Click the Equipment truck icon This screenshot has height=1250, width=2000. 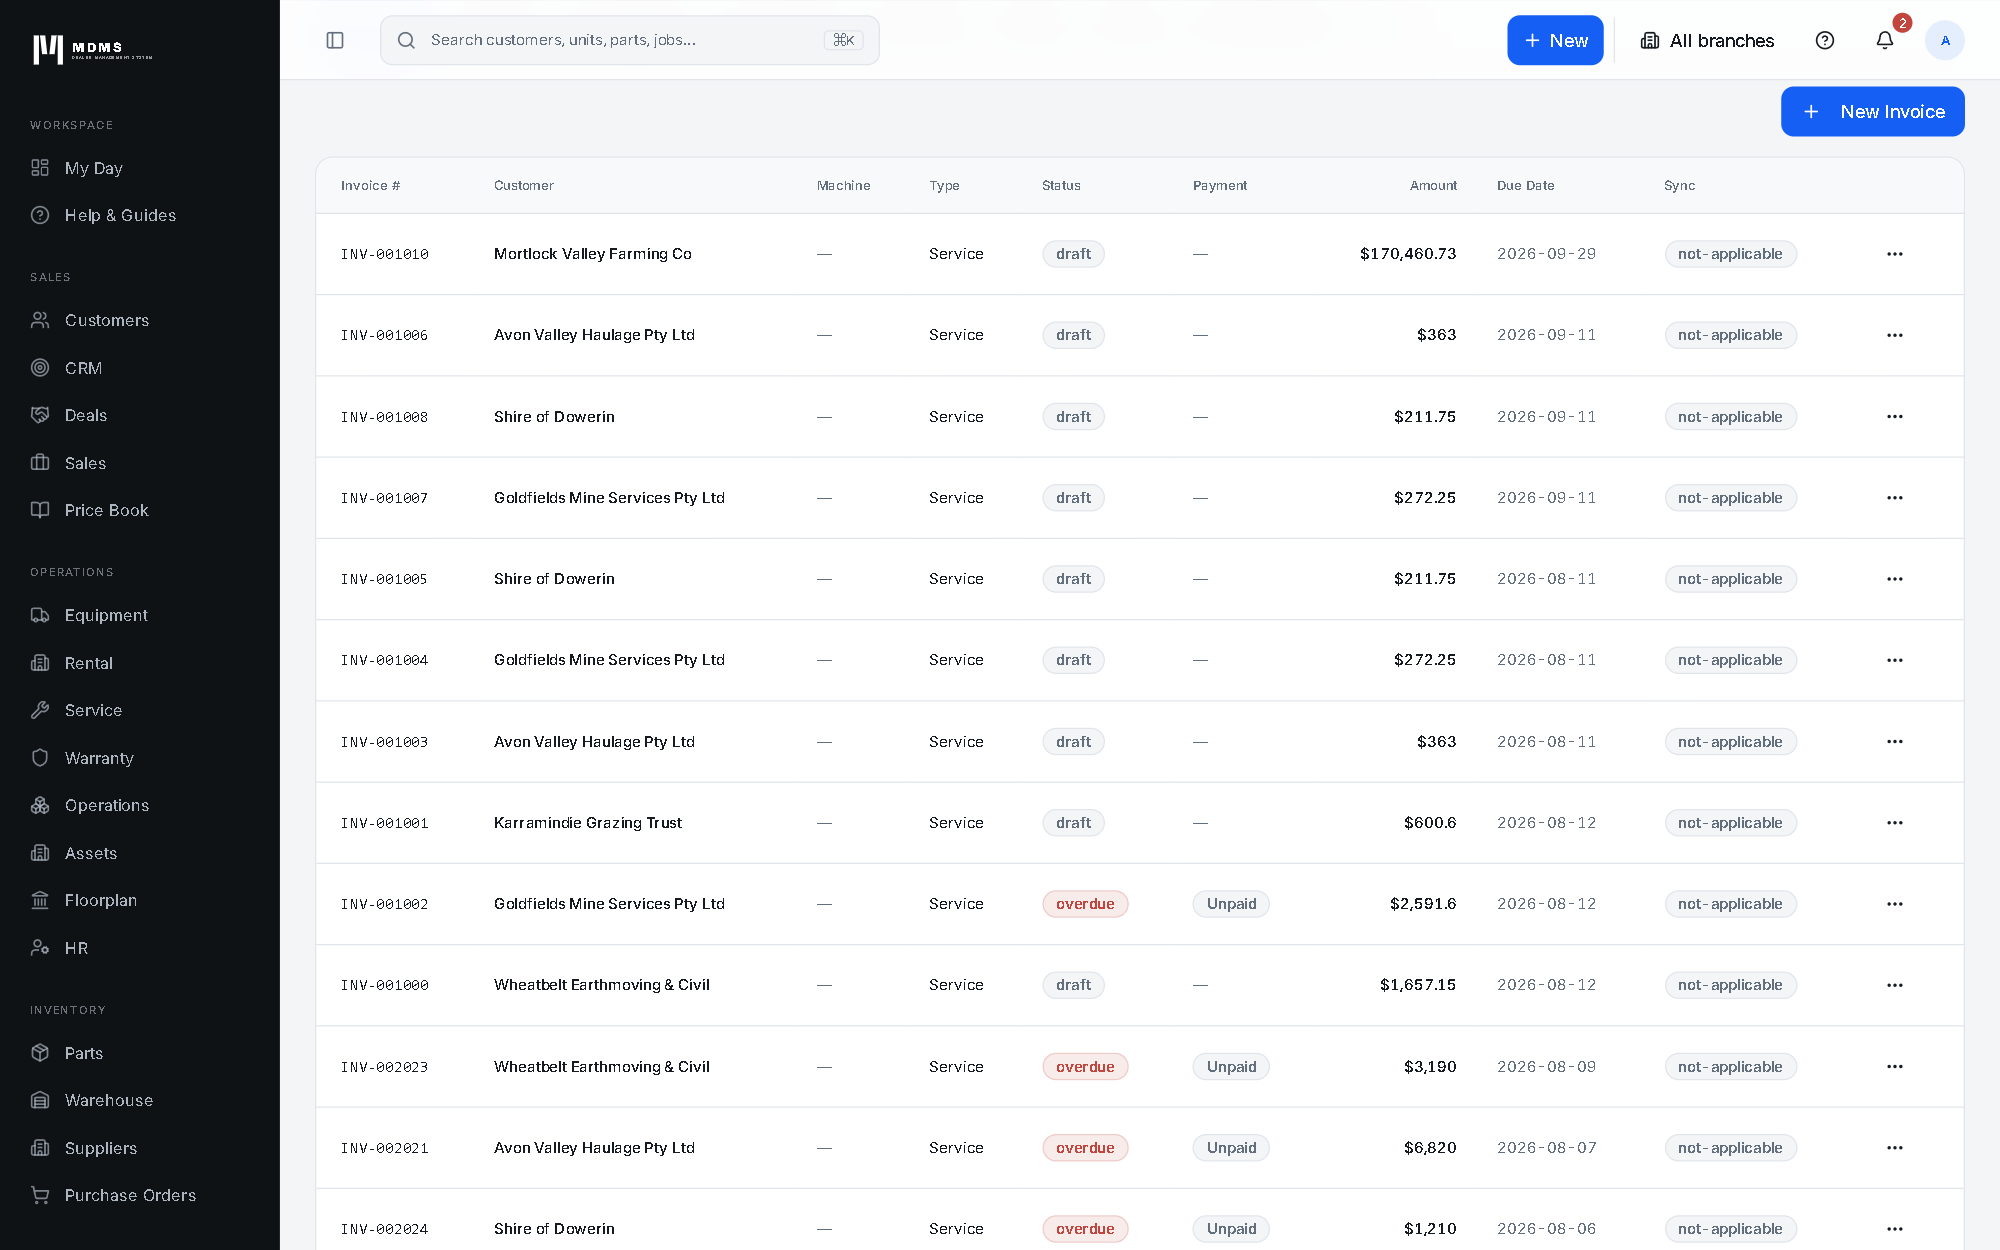40,615
